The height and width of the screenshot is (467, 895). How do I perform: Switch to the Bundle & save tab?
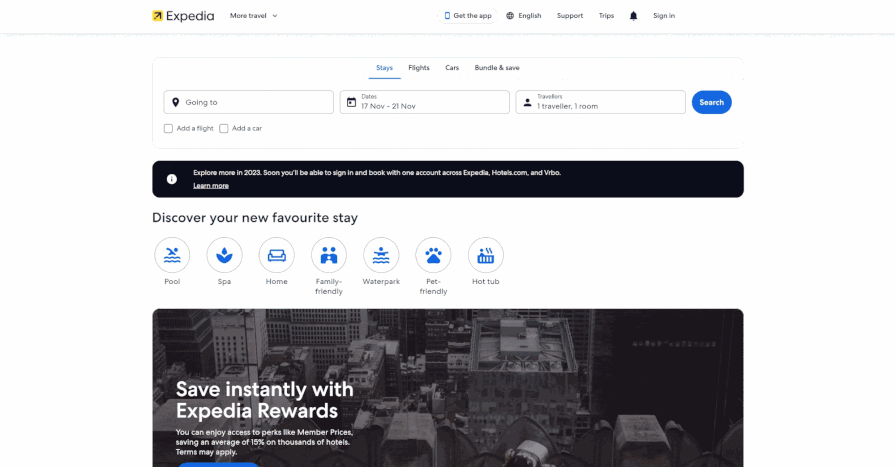click(x=497, y=68)
